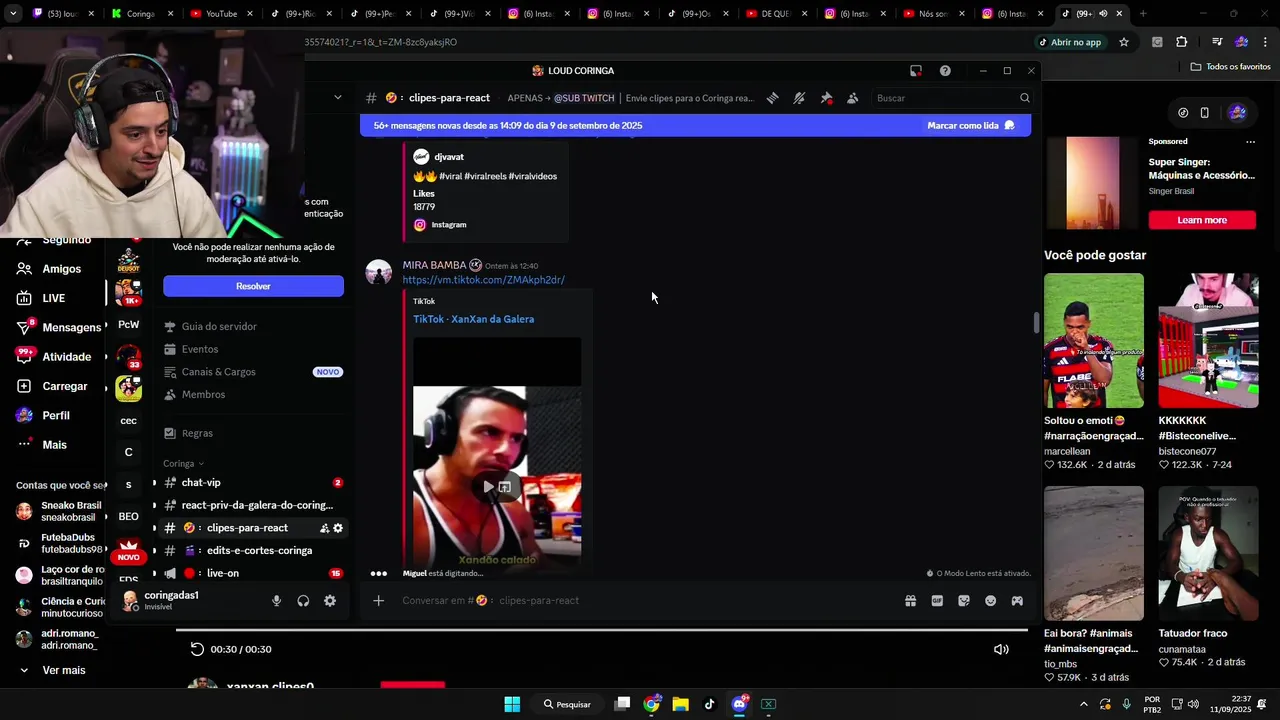Switch to the YouTube browser tab

tap(220, 14)
